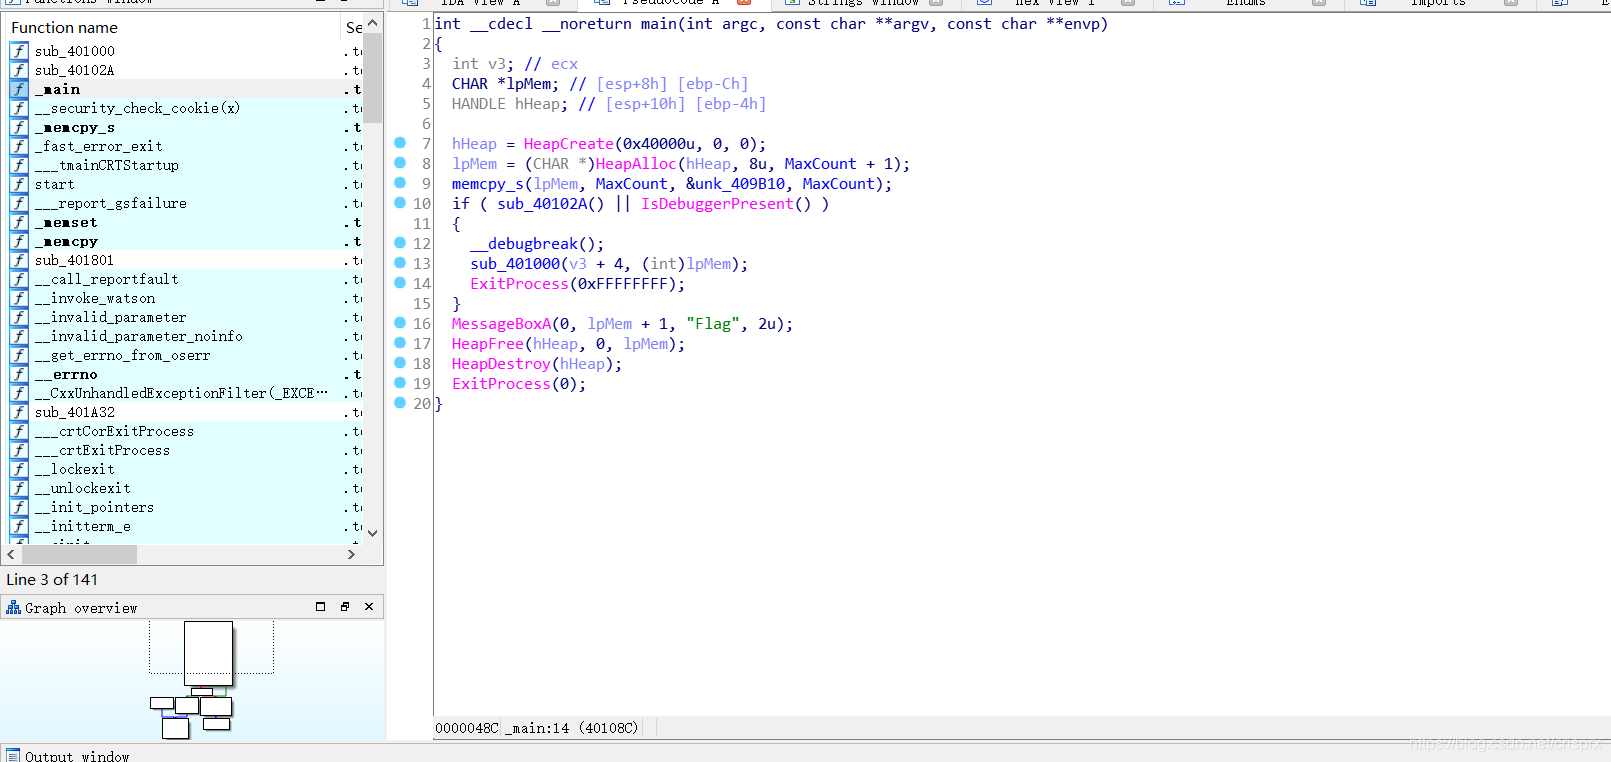Click the function icon beside _main
The width and height of the screenshot is (1611, 762).
pos(19,89)
